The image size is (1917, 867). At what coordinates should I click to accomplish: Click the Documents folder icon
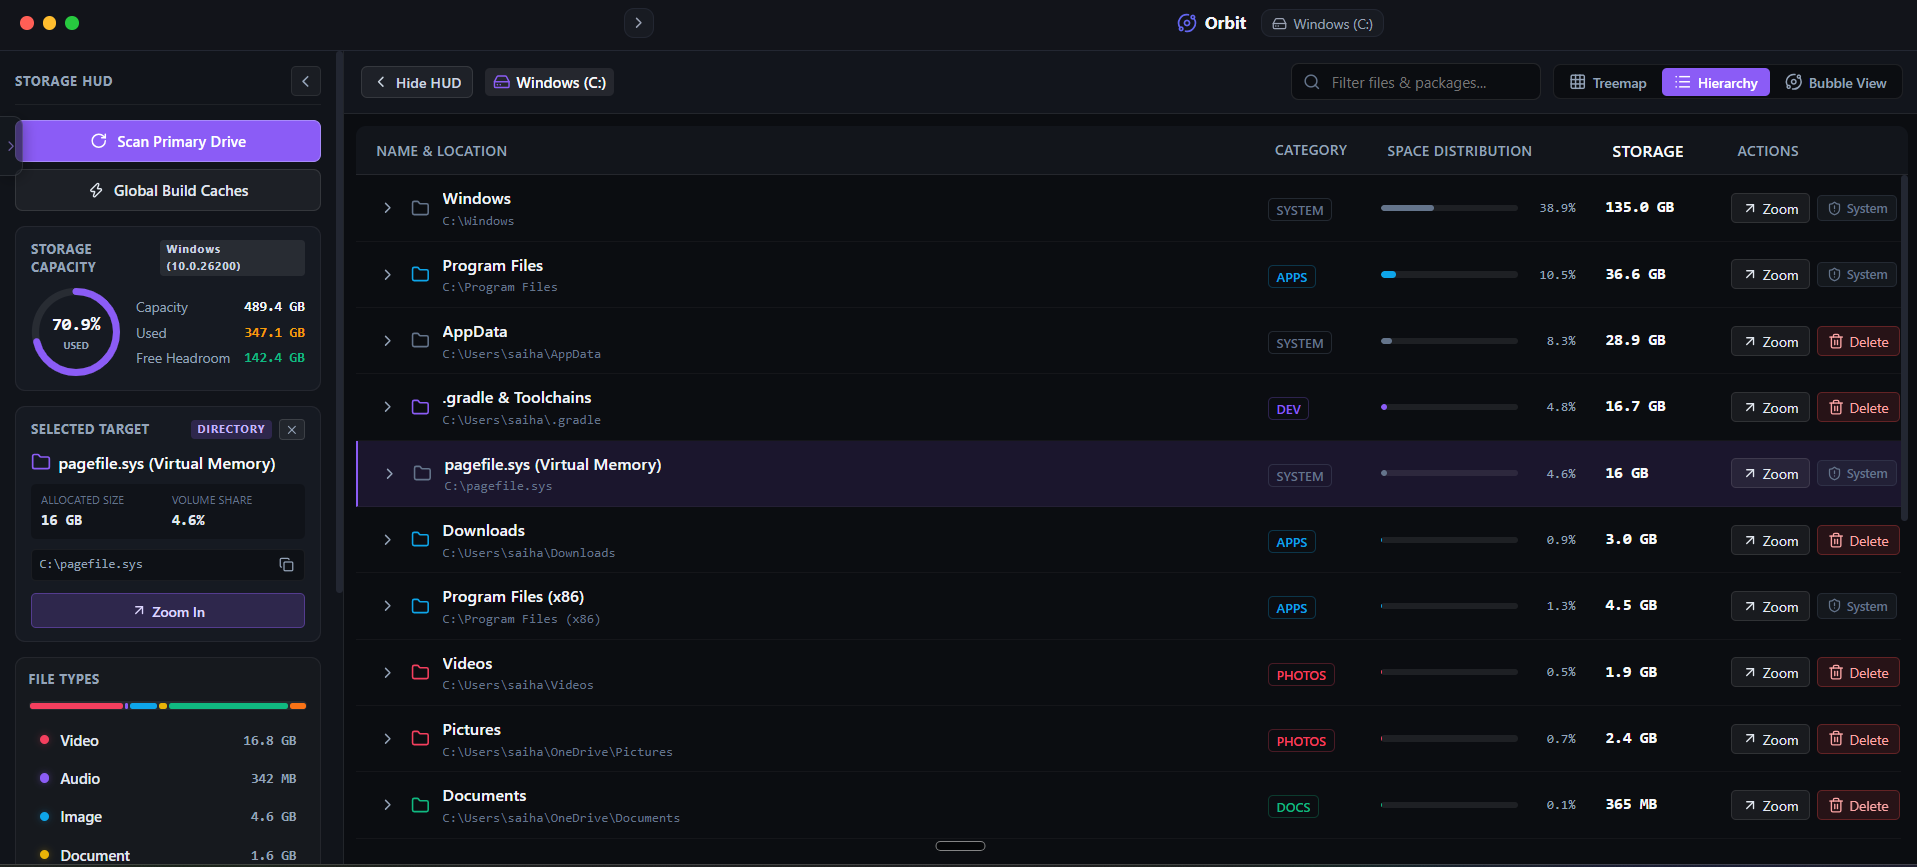click(x=420, y=805)
